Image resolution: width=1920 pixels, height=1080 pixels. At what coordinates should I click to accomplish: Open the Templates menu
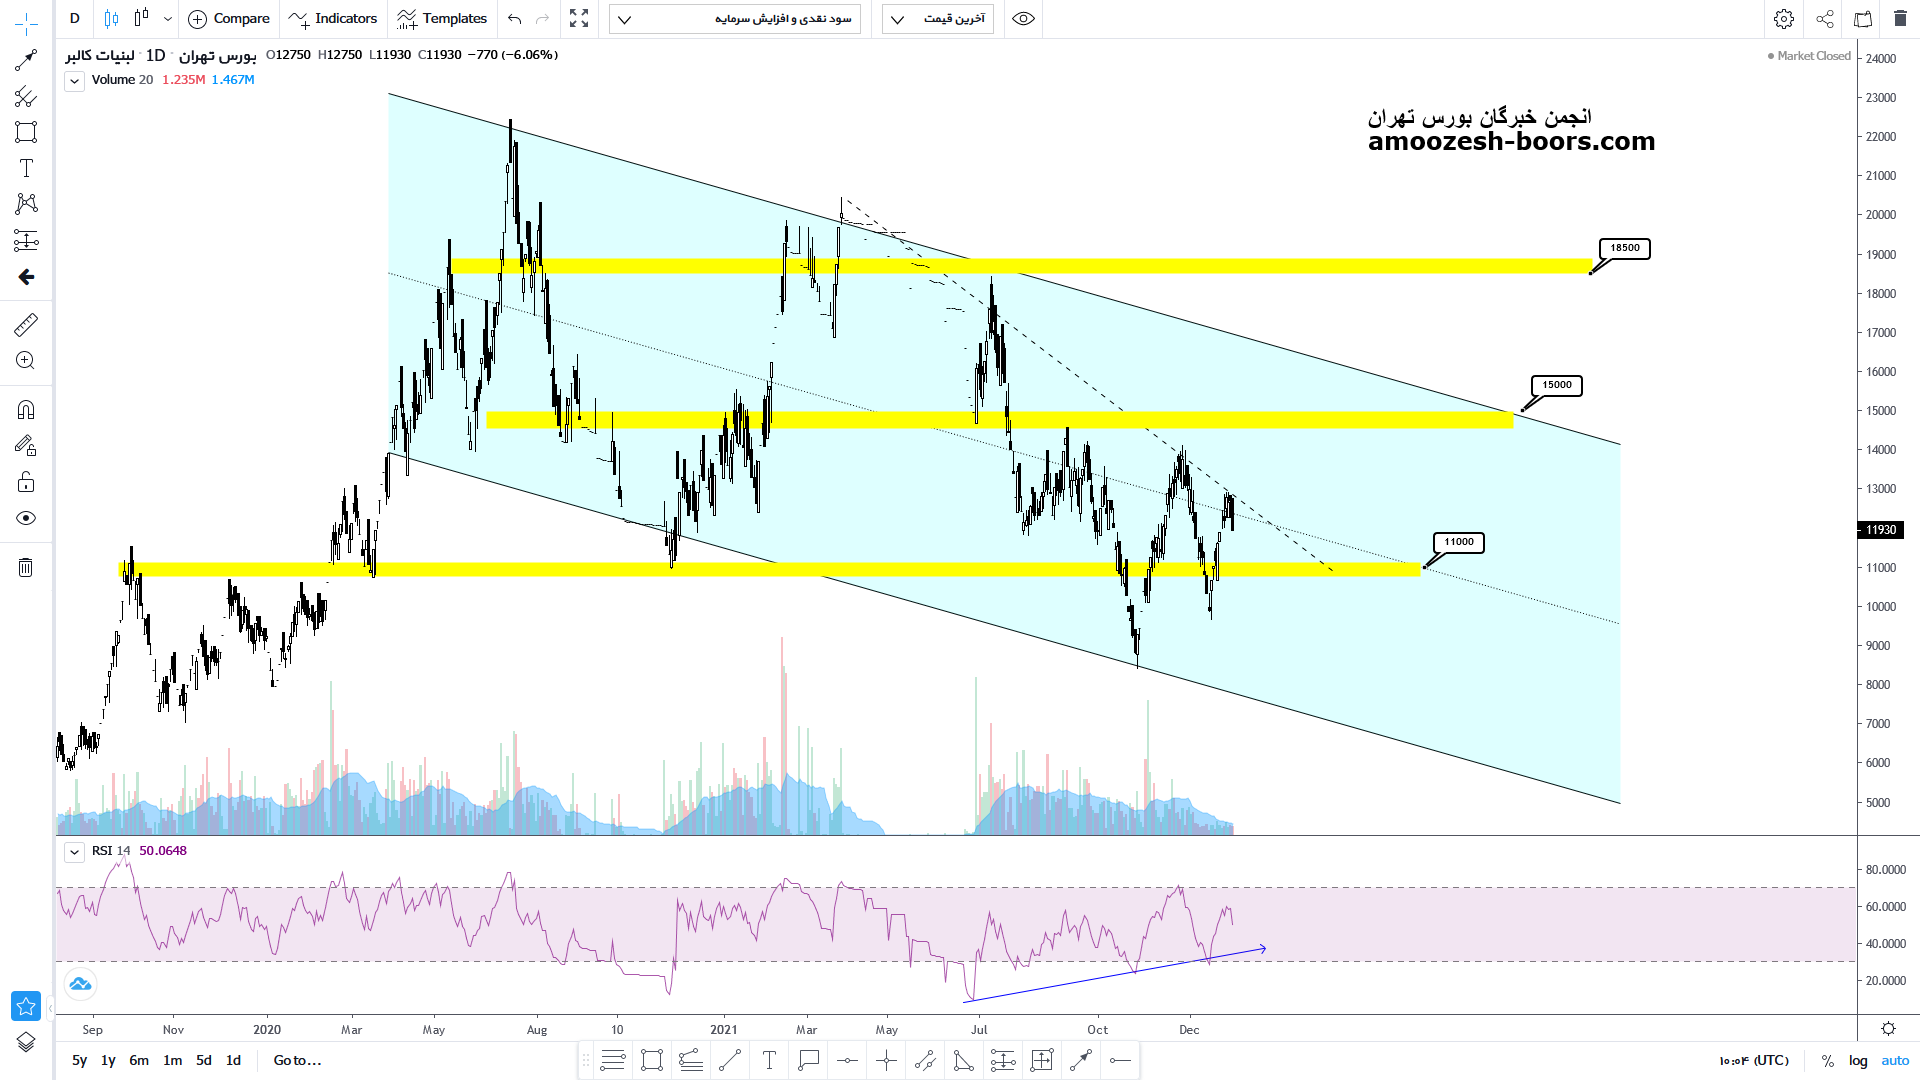click(x=442, y=19)
